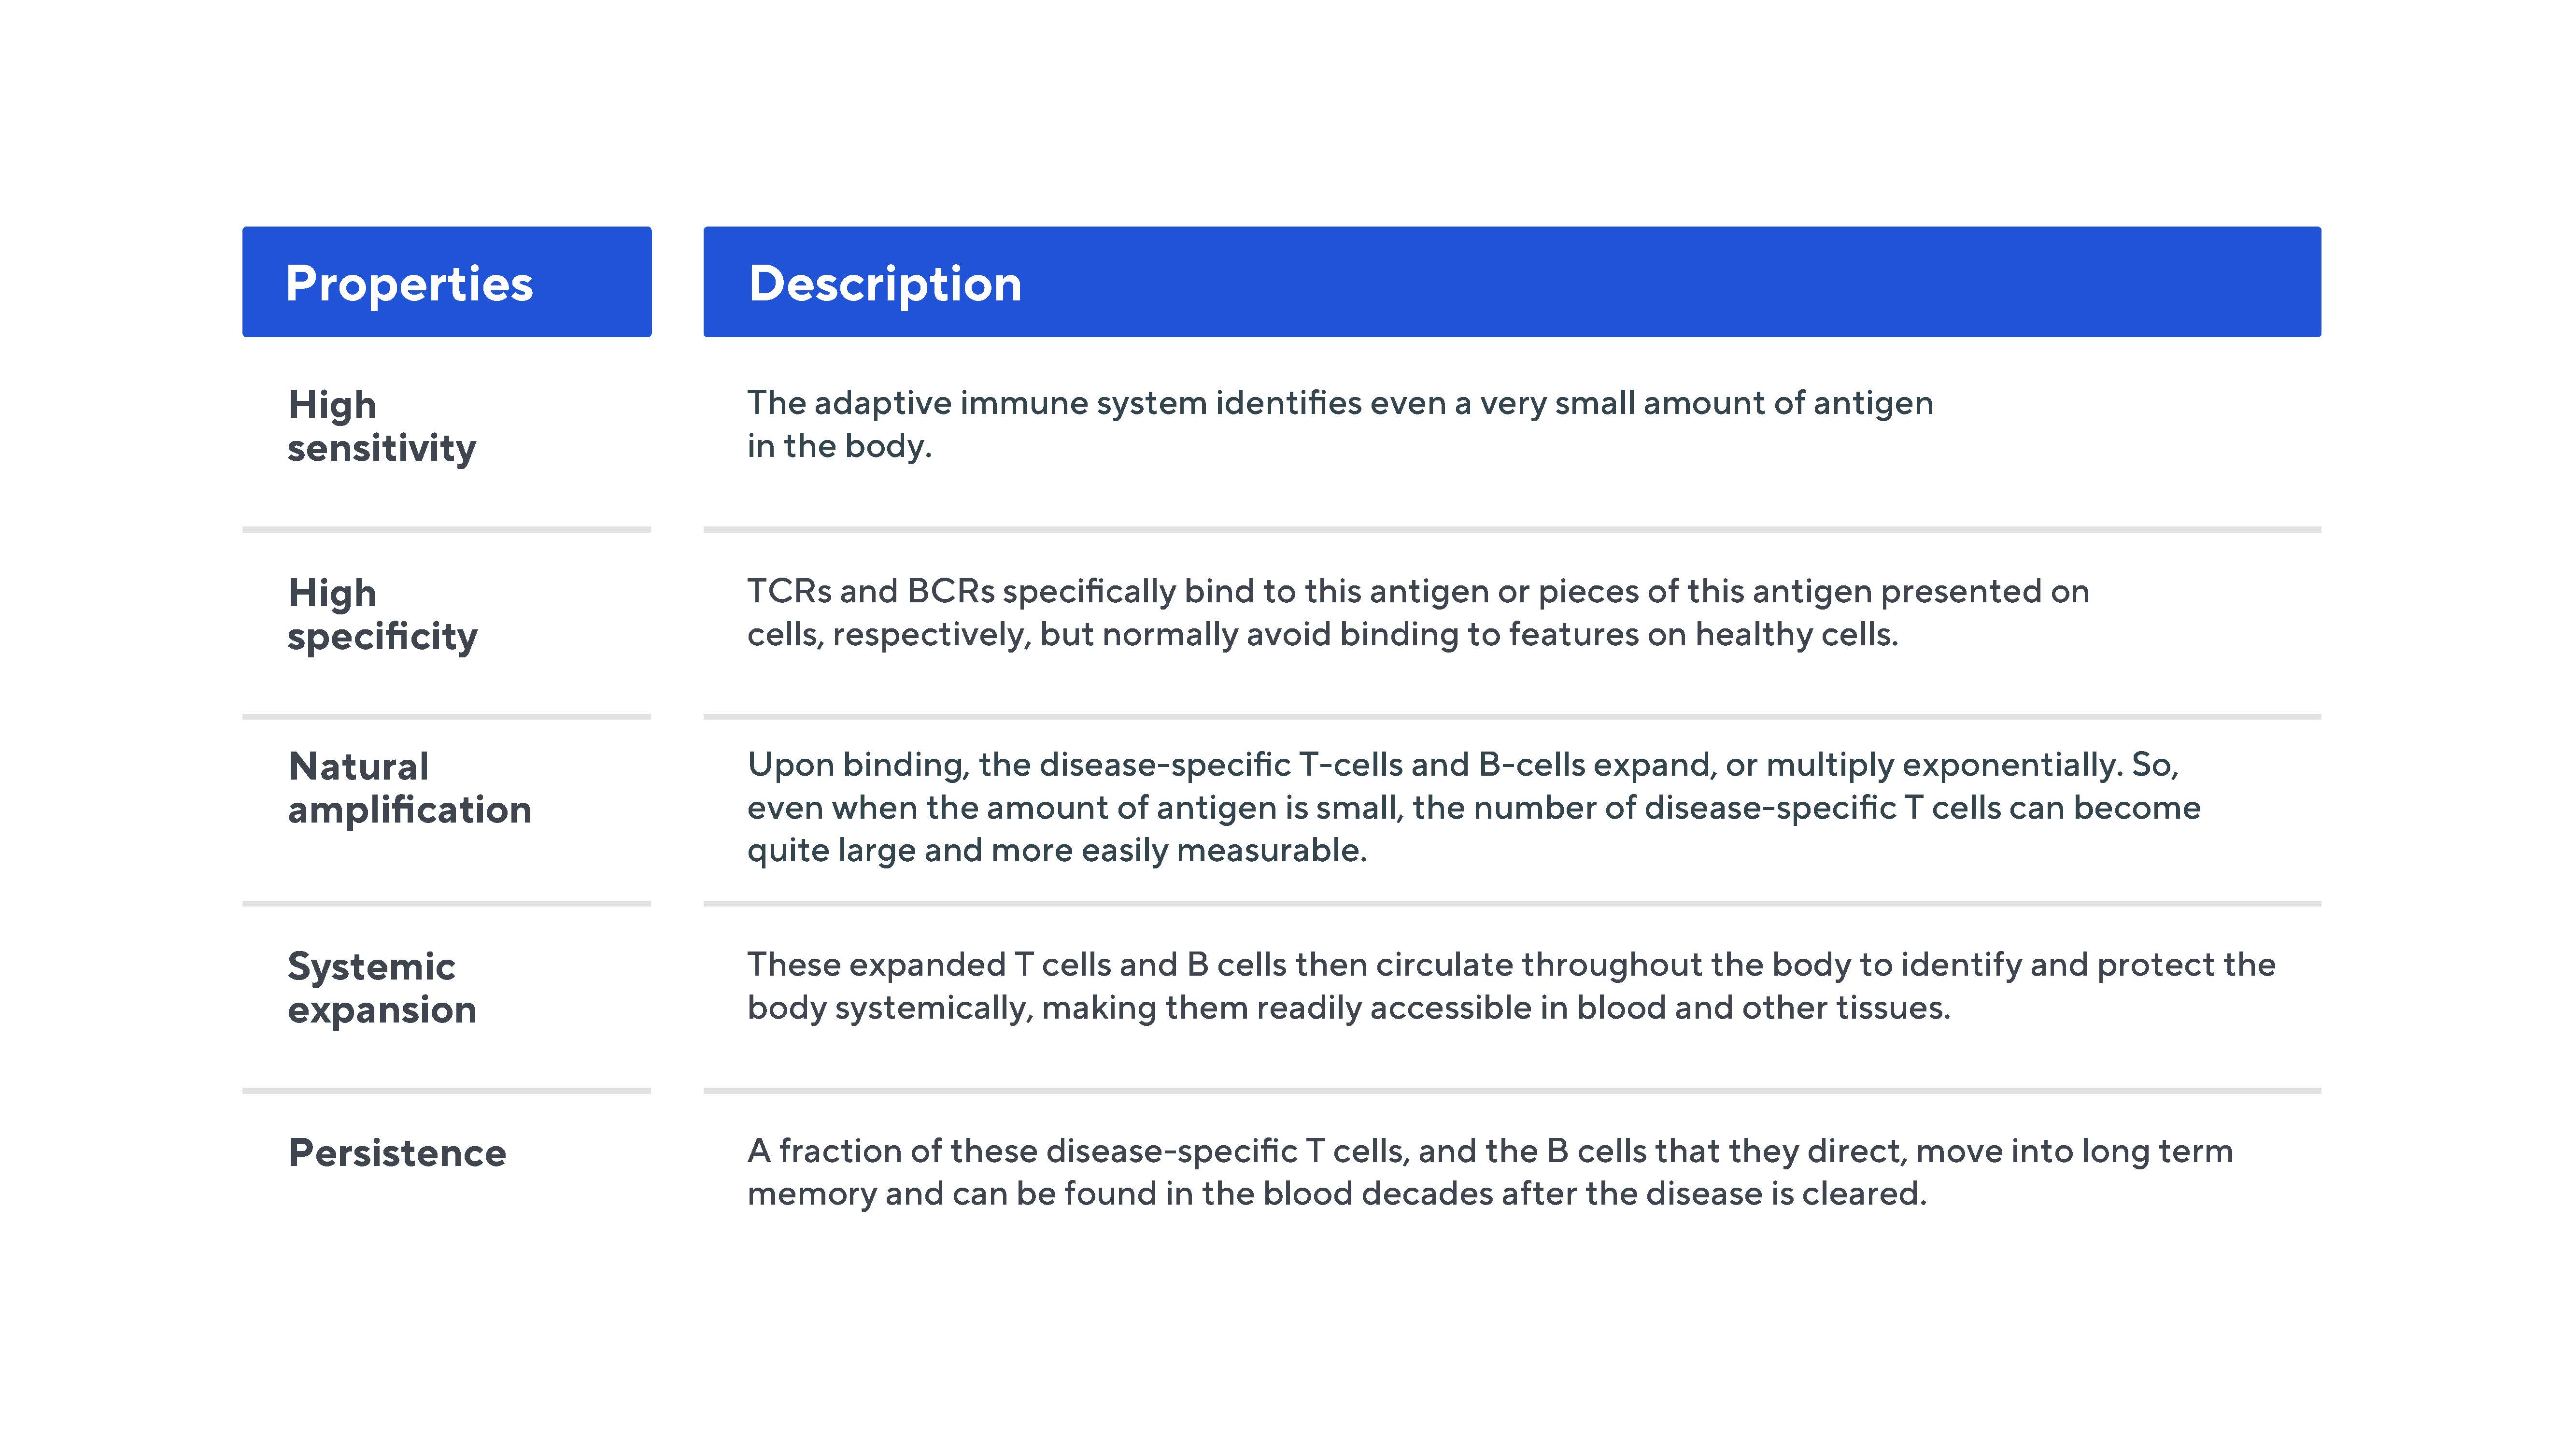The height and width of the screenshot is (1449, 2576).
Task: Click the Systemic expansion row label
Action: click(x=381, y=988)
